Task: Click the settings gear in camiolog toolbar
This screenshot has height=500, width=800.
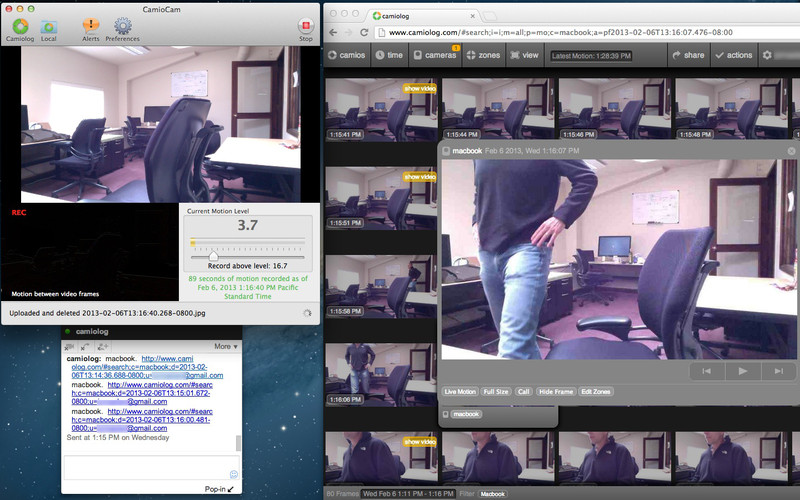Action: point(767,55)
